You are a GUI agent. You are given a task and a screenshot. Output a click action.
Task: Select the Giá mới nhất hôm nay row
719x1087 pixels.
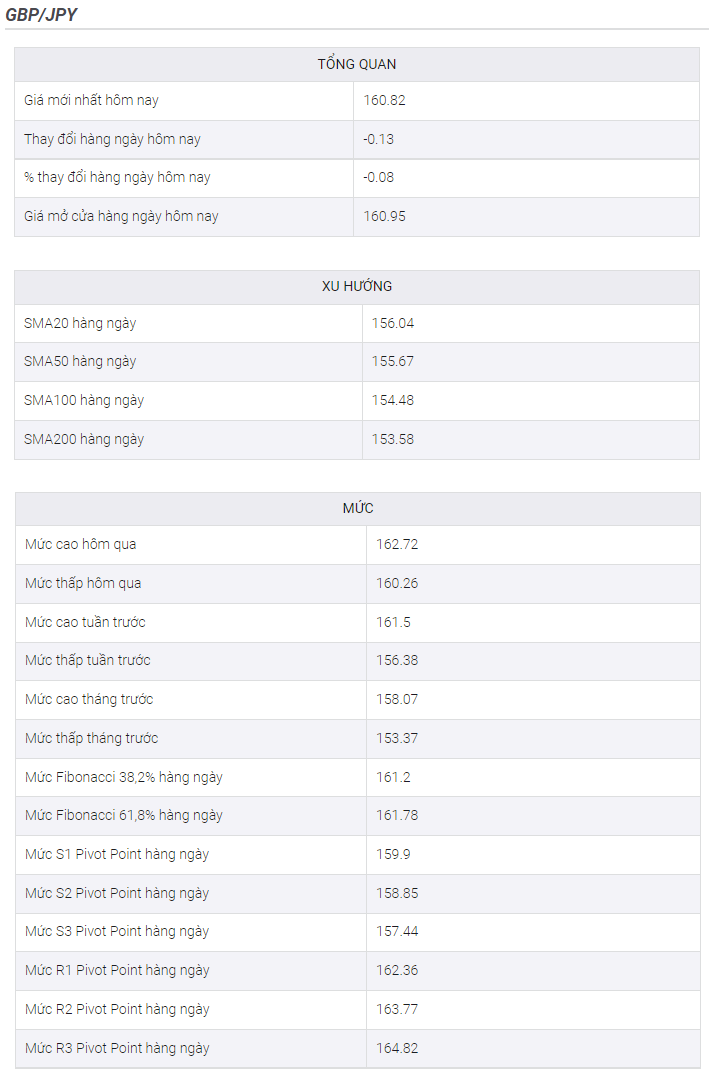click(357, 101)
